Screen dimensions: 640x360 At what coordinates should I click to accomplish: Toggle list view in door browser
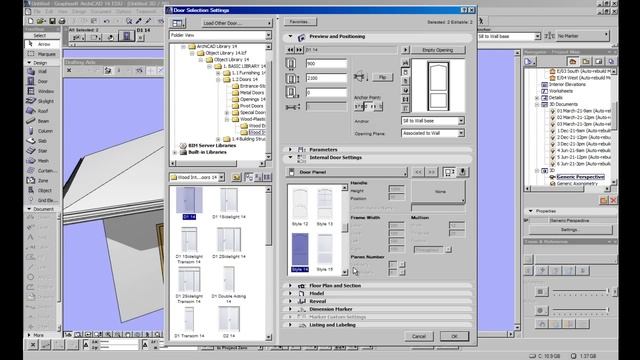click(267, 177)
